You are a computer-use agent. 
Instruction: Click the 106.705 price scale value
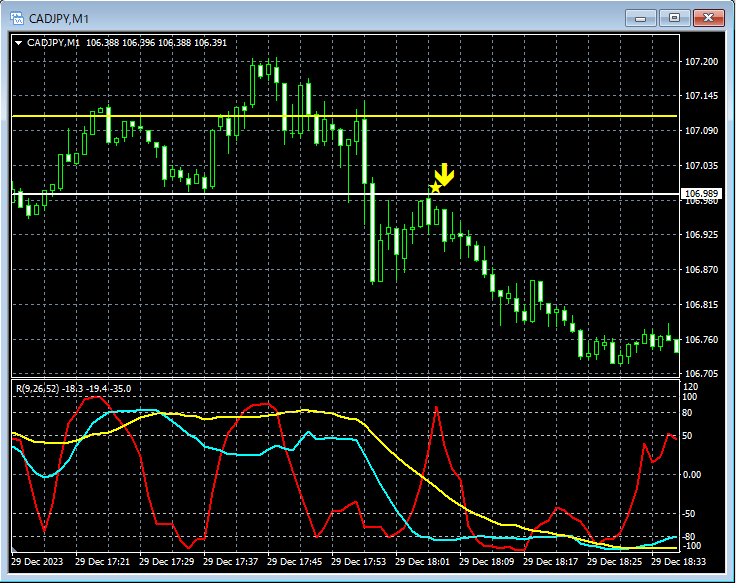(x=701, y=374)
